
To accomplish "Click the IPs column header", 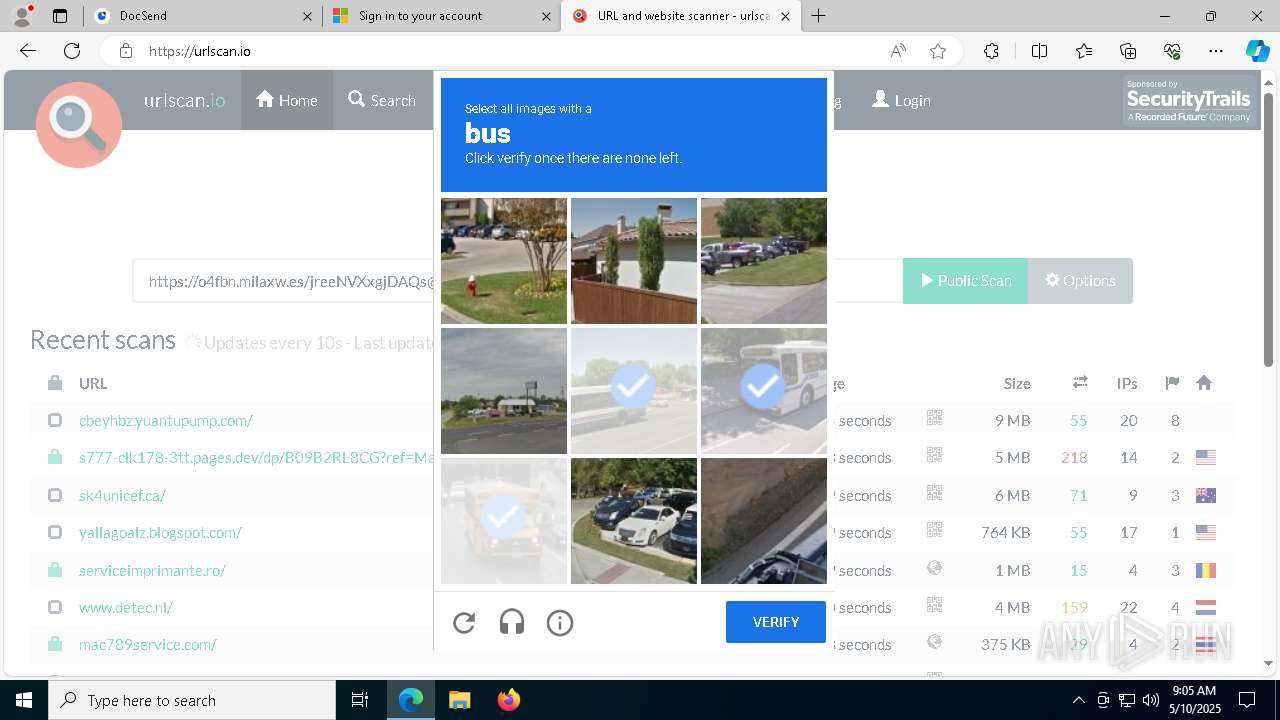I will pyautogui.click(x=1127, y=383).
